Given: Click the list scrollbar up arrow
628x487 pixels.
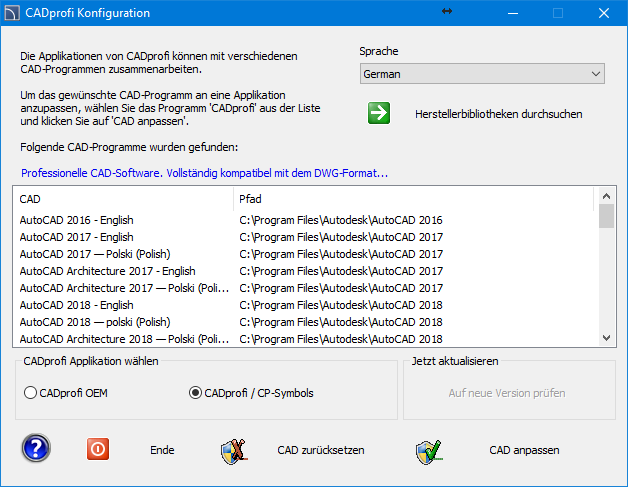Looking at the screenshot, I should click(606, 194).
